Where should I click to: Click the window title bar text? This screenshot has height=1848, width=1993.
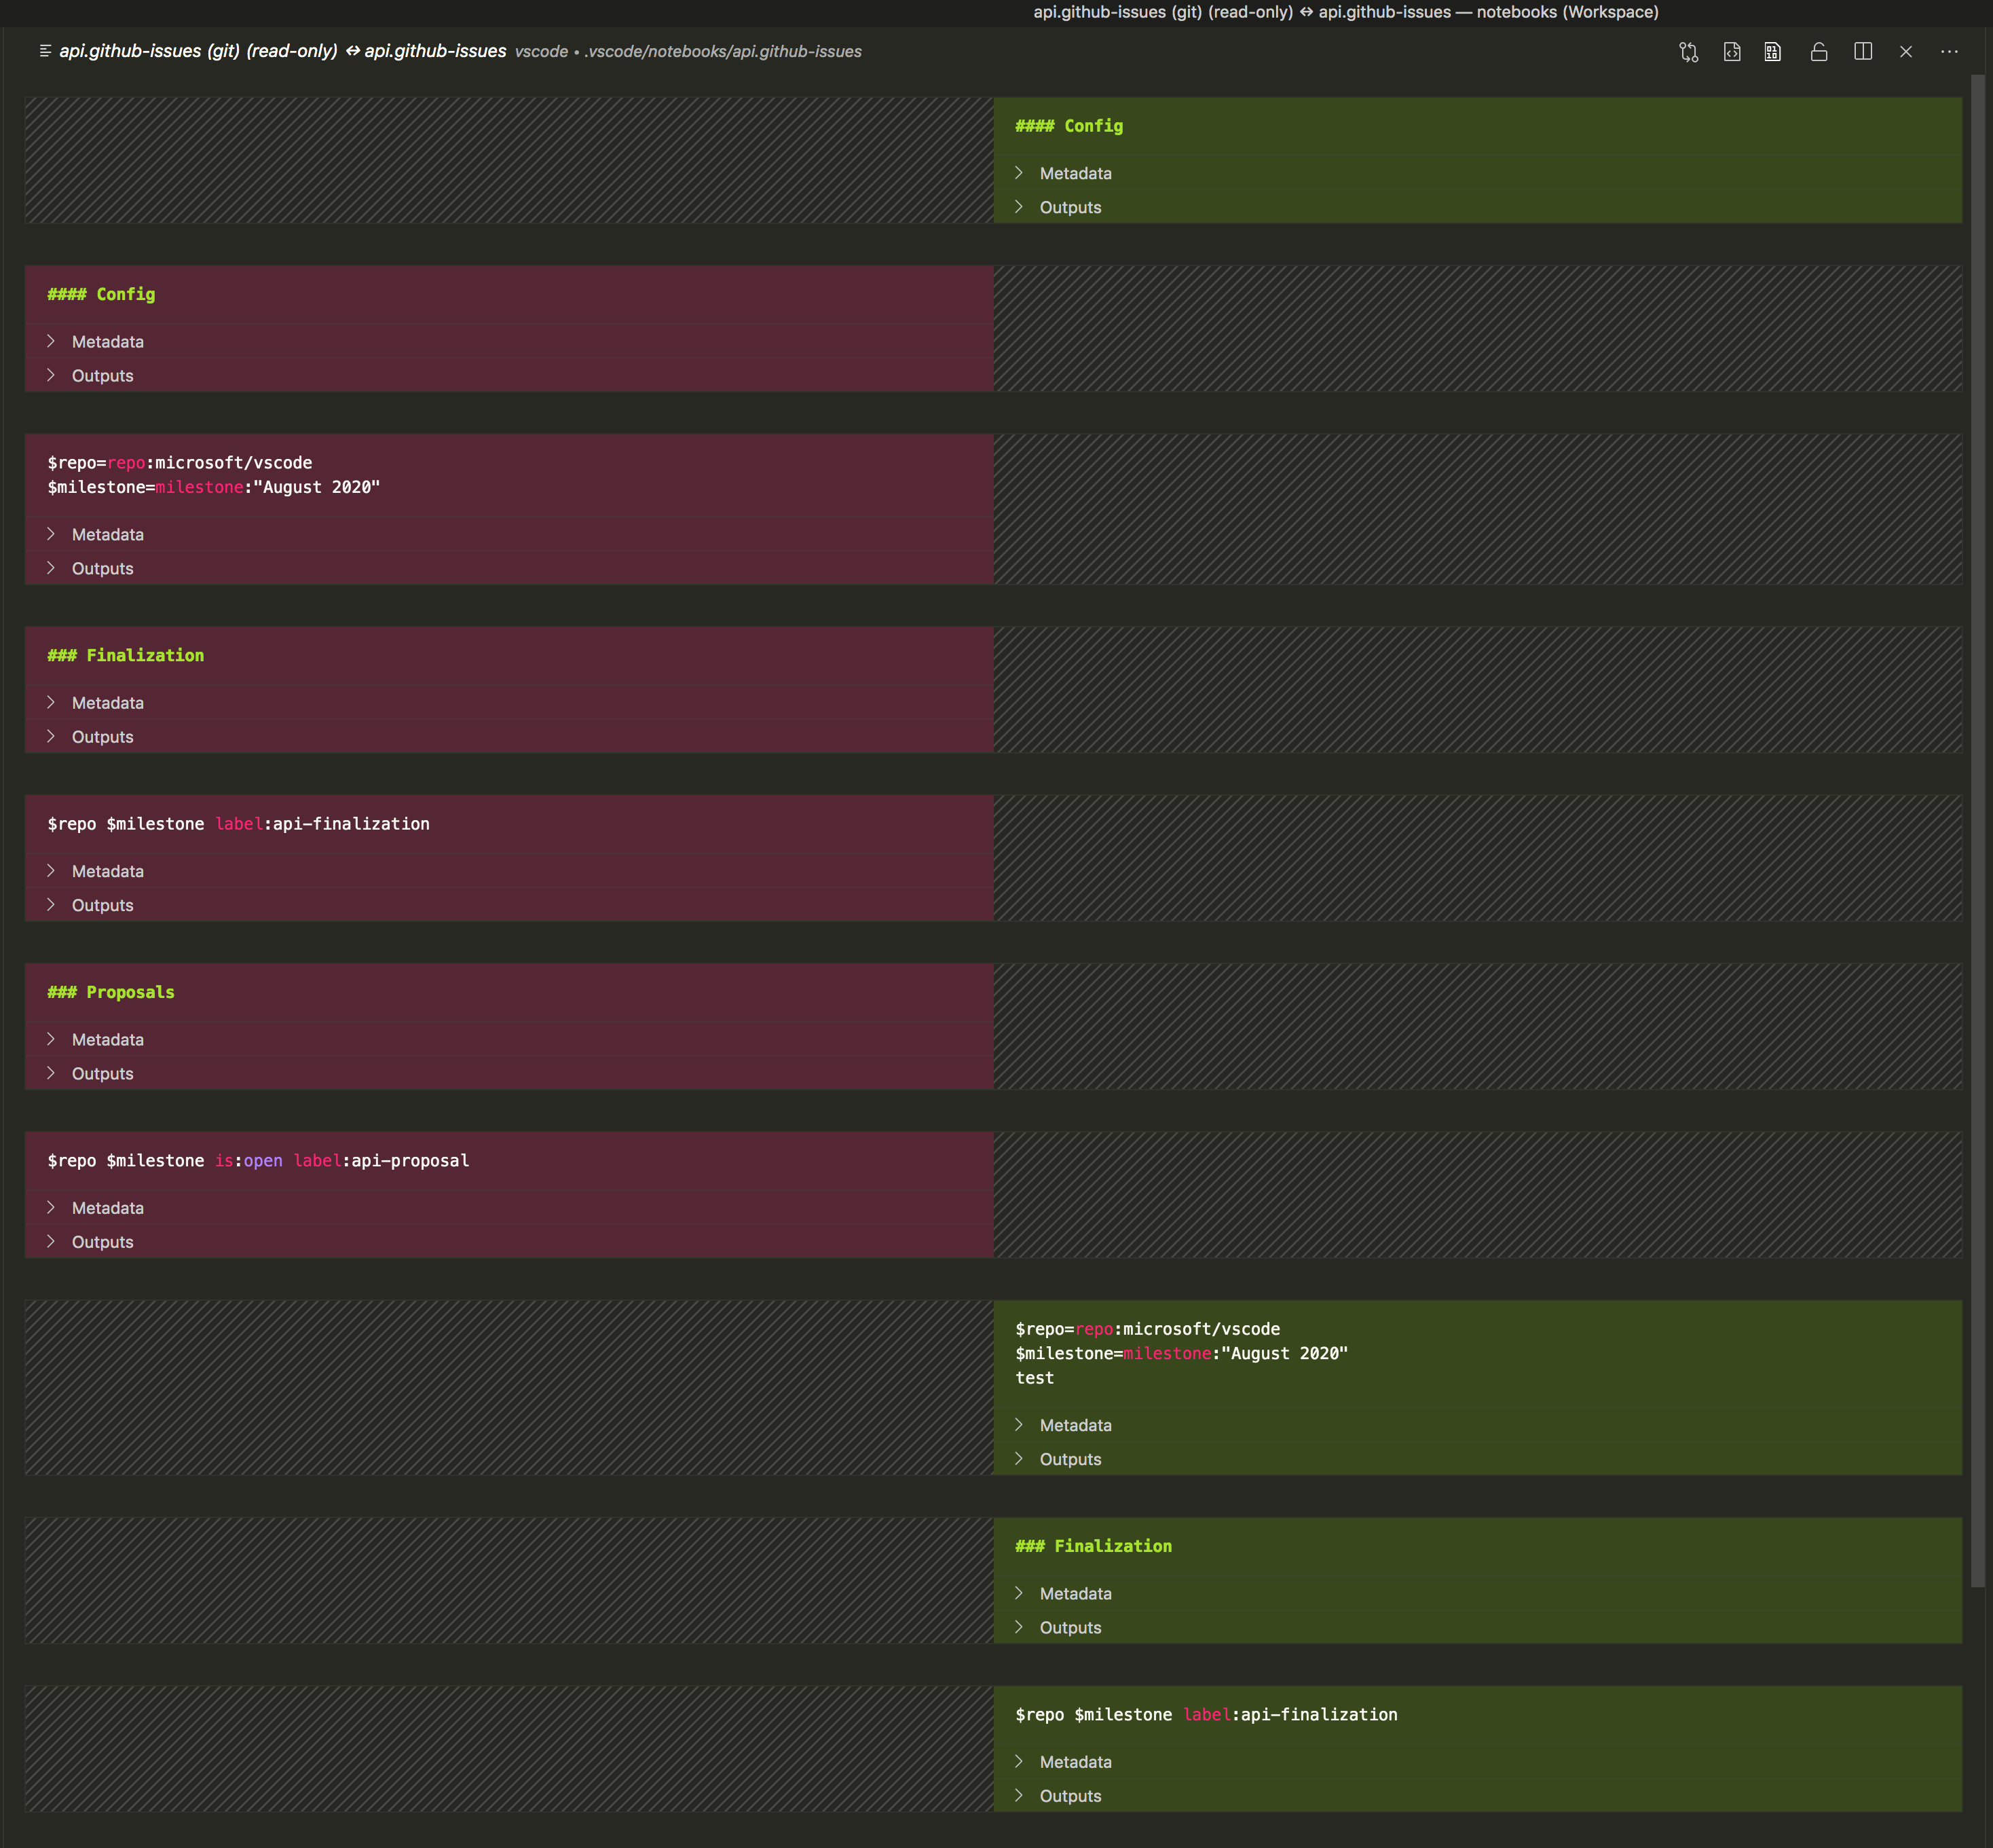click(1345, 12)
